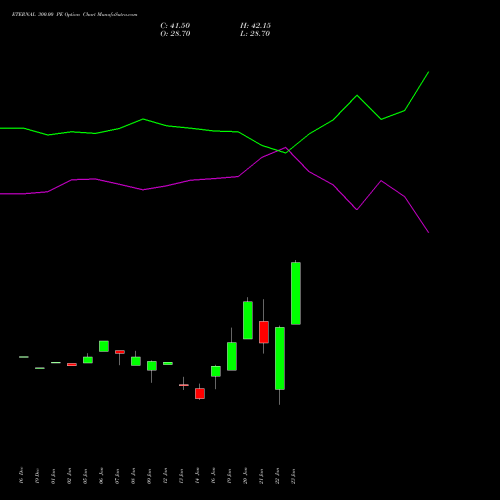Click the '23 Jan' date label

(293, 475)
